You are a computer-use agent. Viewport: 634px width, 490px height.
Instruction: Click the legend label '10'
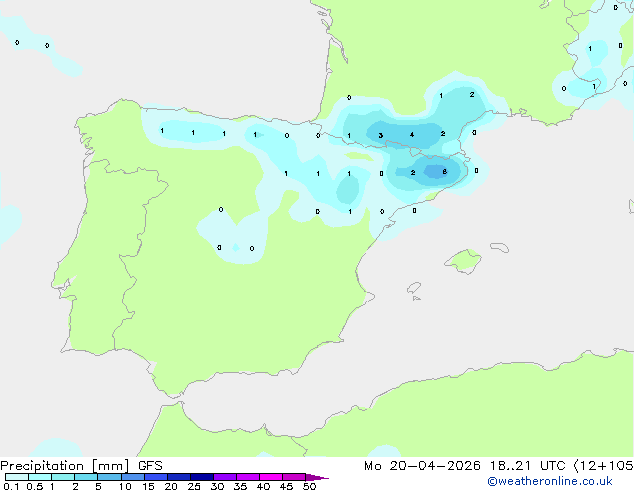[x=125, y=486]
